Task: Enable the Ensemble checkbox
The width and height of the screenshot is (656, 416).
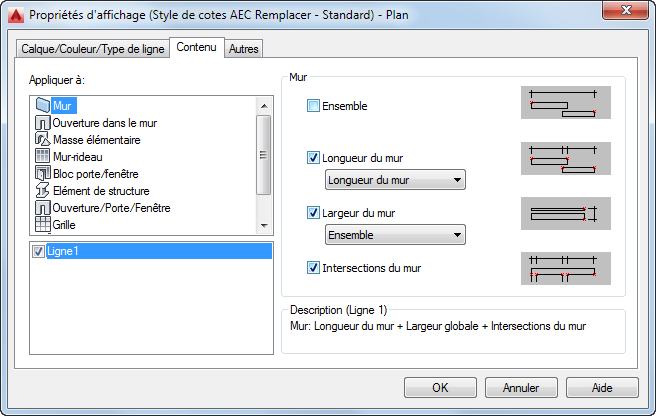Action: (x=313, y=106)
